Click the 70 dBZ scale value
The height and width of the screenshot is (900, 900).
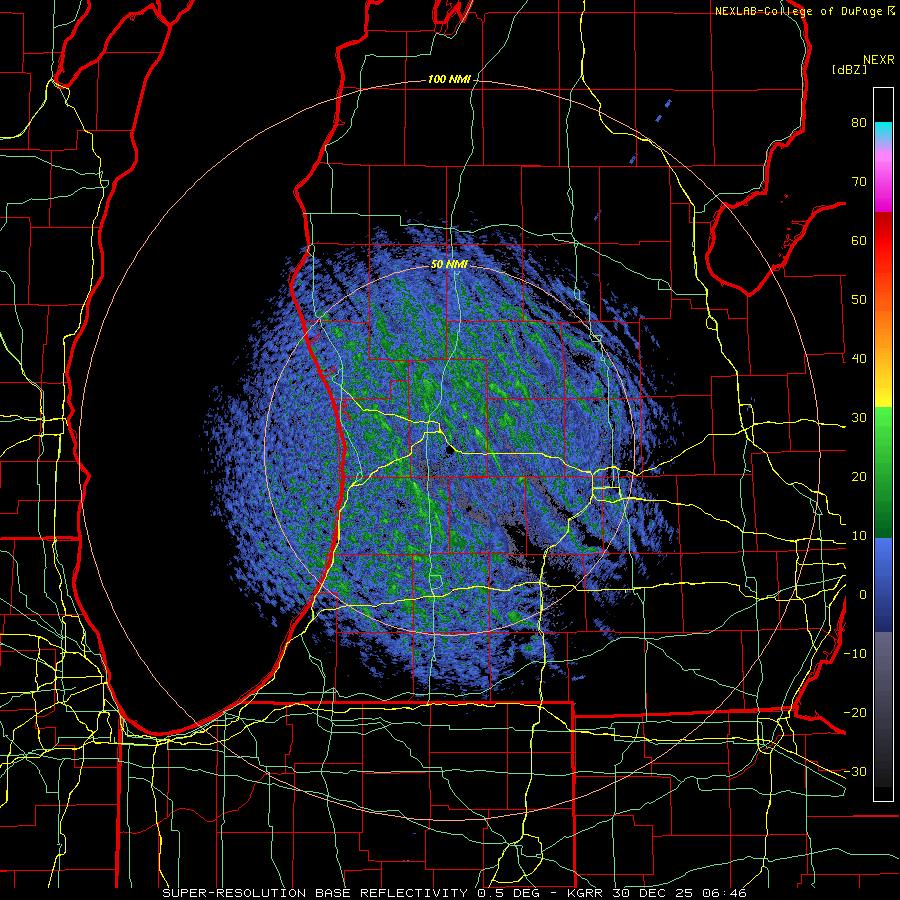(859, 181)
